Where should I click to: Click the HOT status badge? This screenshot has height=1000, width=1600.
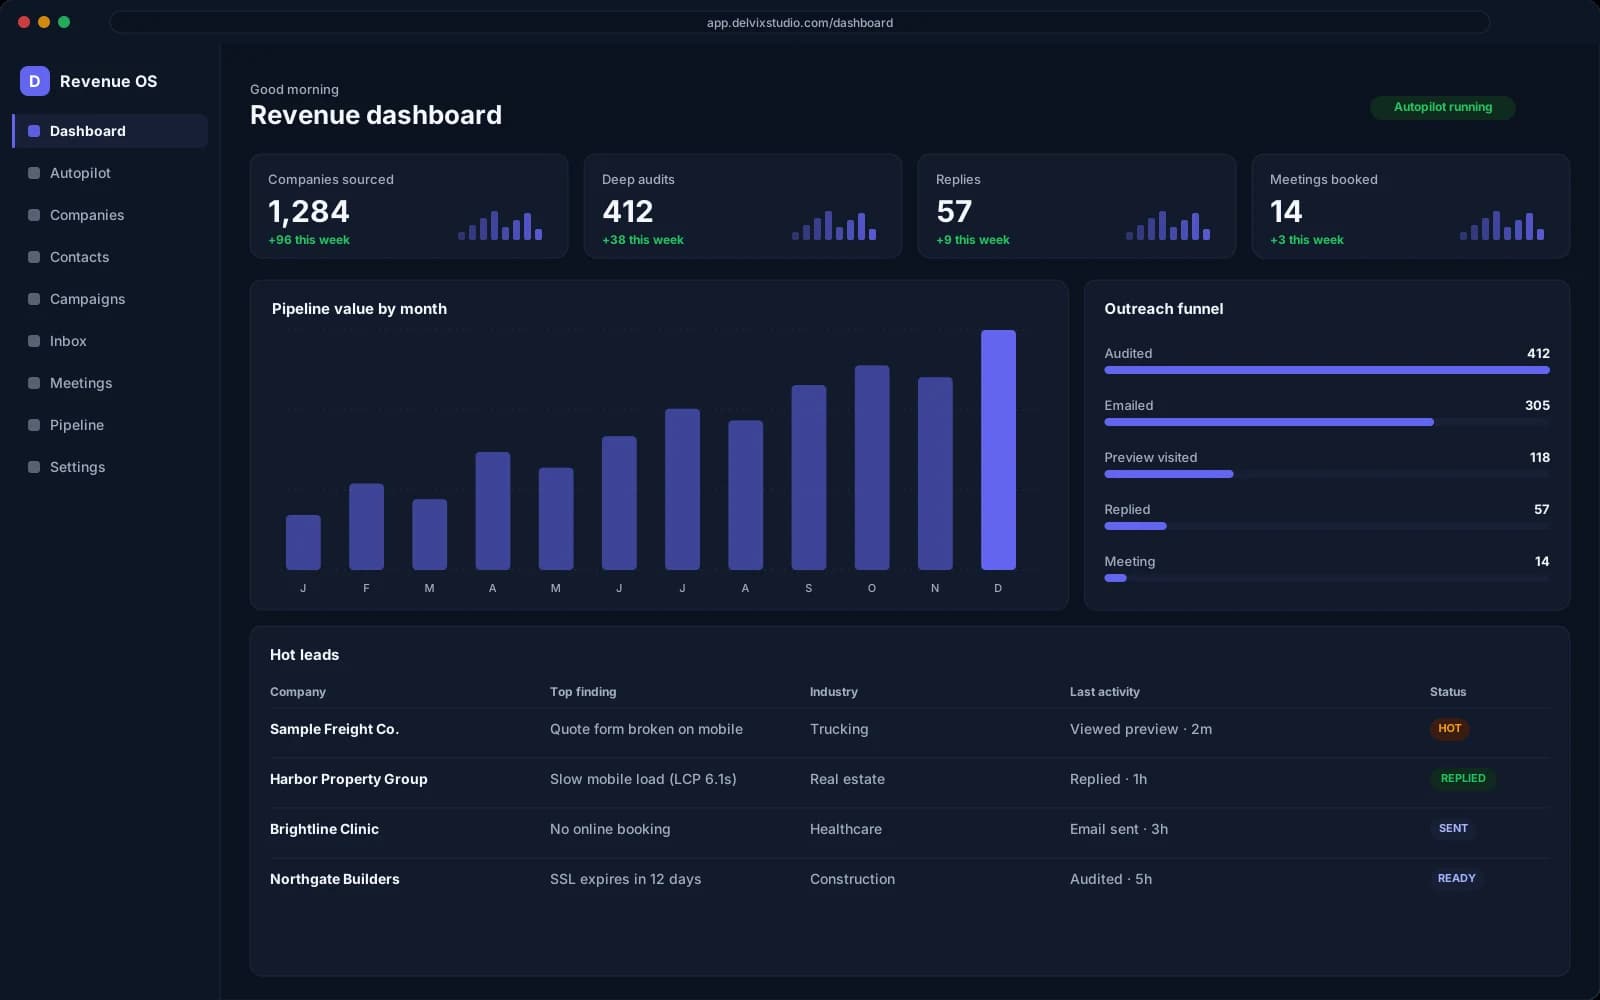coord(1449,728)
